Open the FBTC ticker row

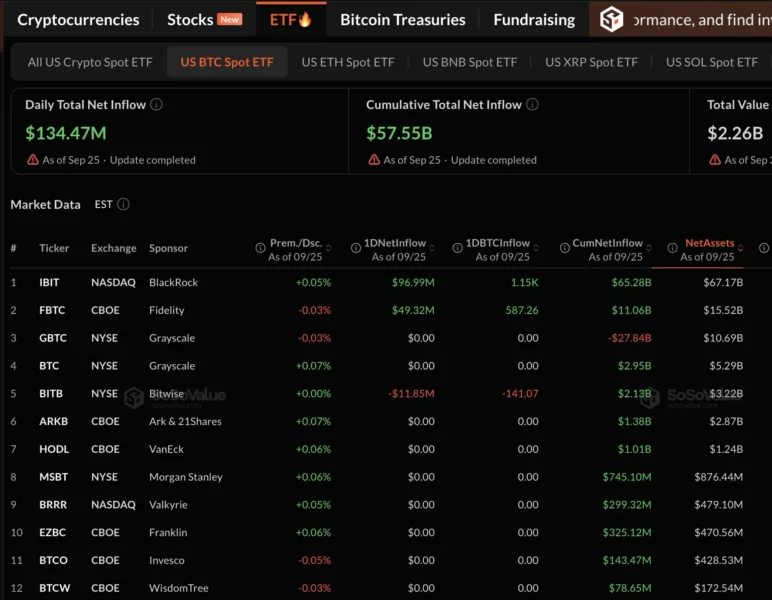52,310
